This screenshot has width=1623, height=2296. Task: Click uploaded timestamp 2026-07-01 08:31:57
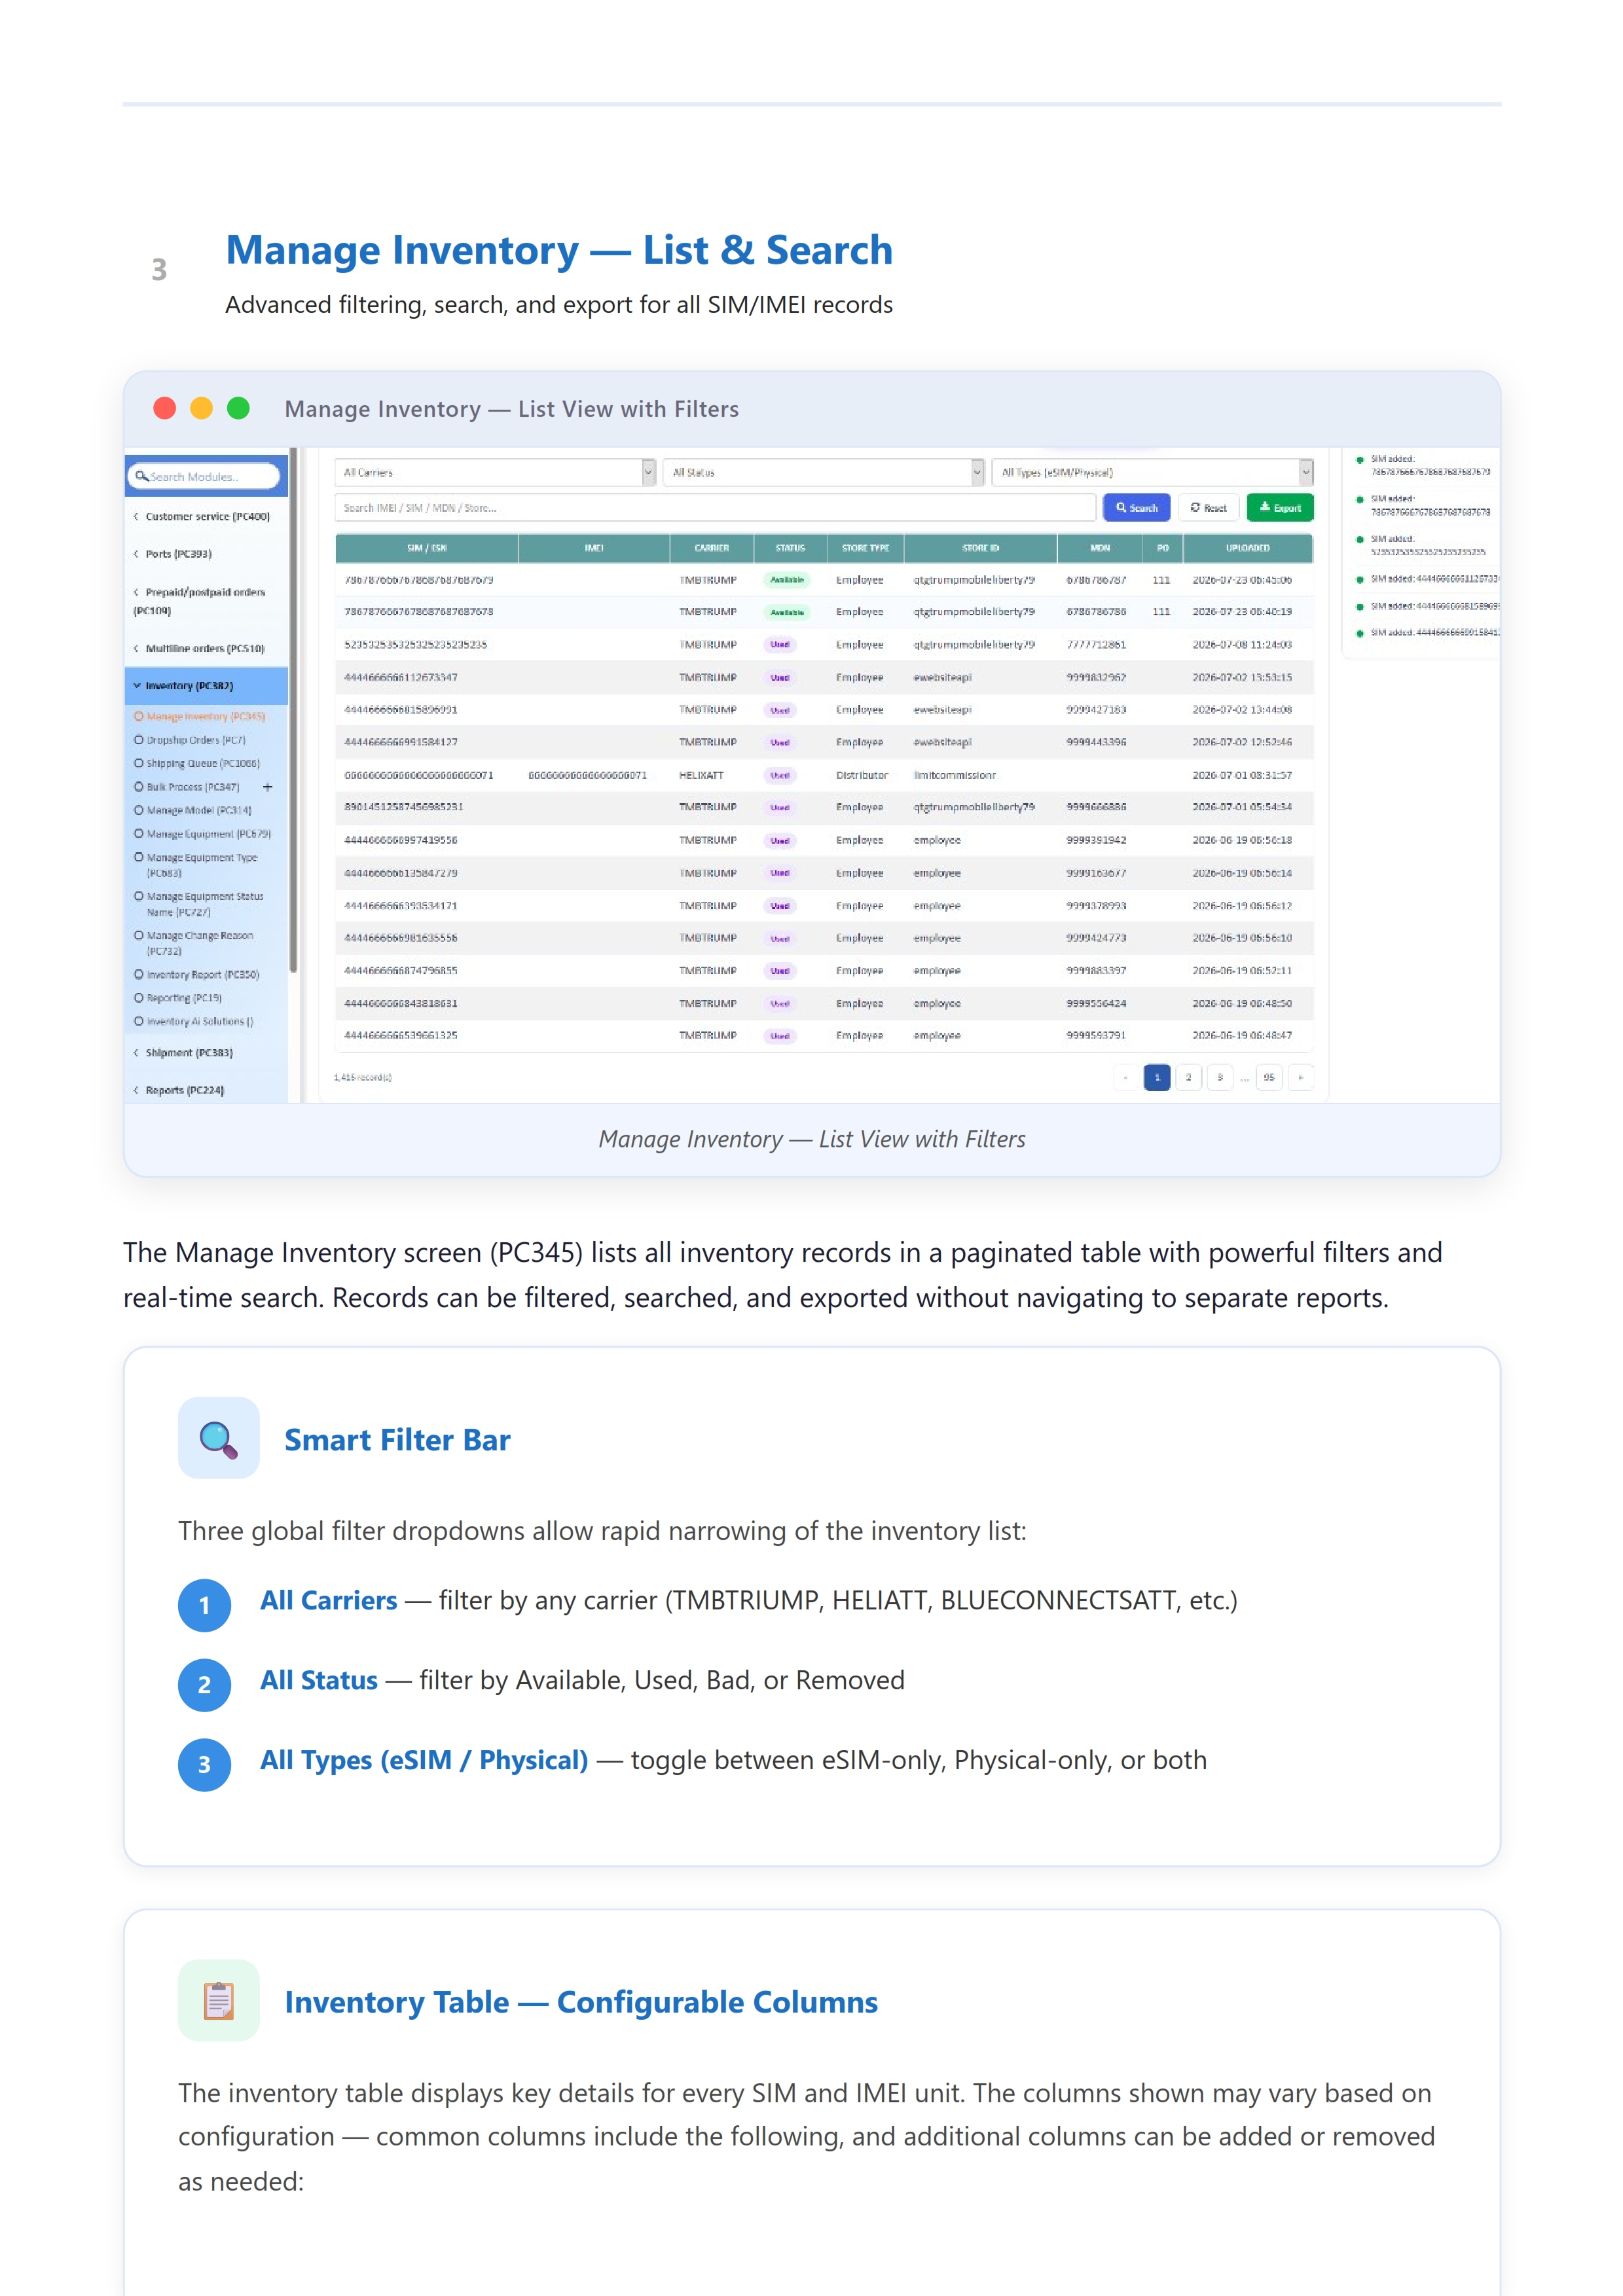point(1242,775)
